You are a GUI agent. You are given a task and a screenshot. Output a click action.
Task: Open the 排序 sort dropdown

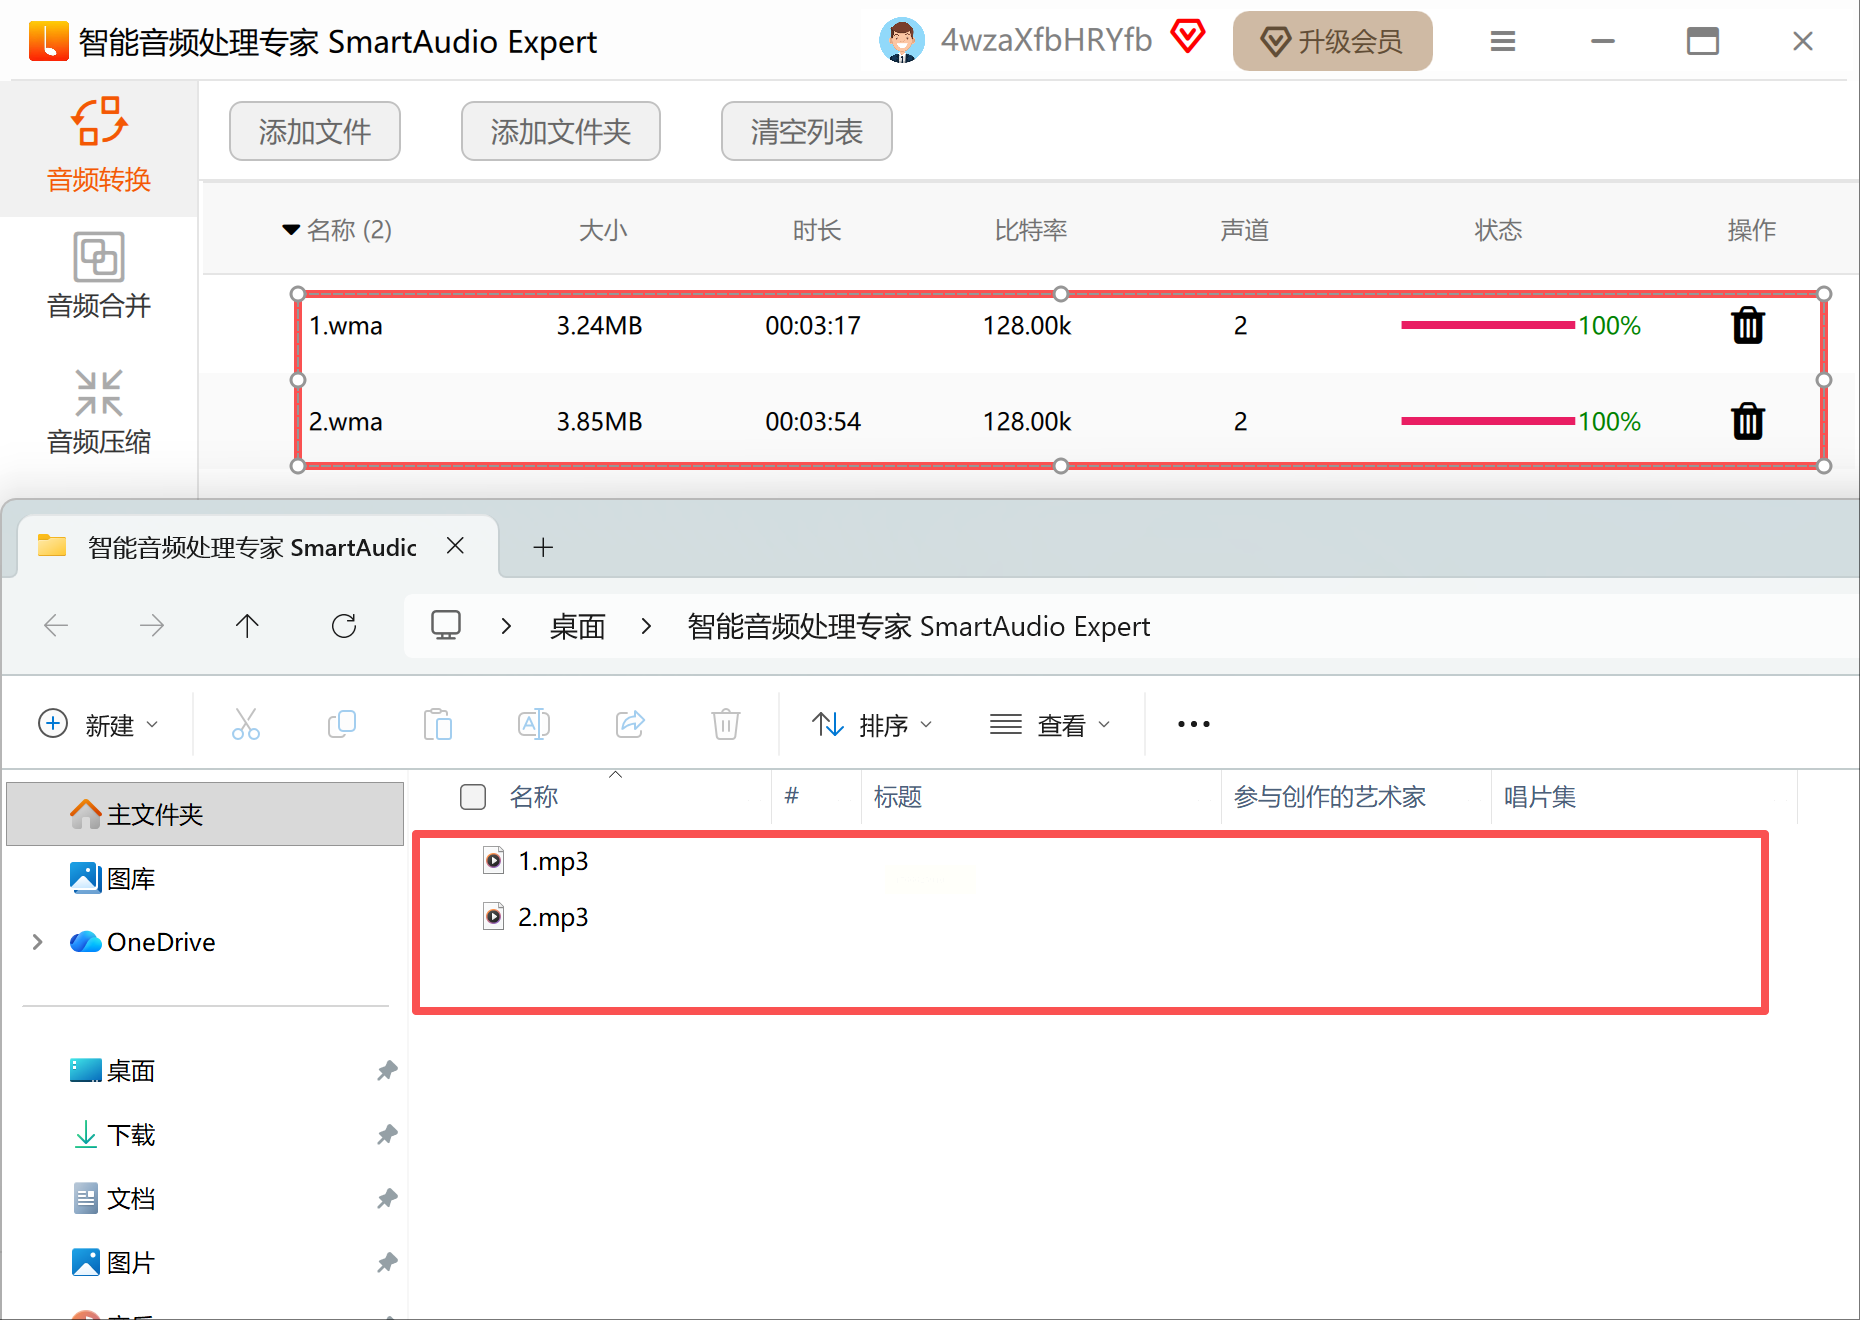click(x=871, y=724)
